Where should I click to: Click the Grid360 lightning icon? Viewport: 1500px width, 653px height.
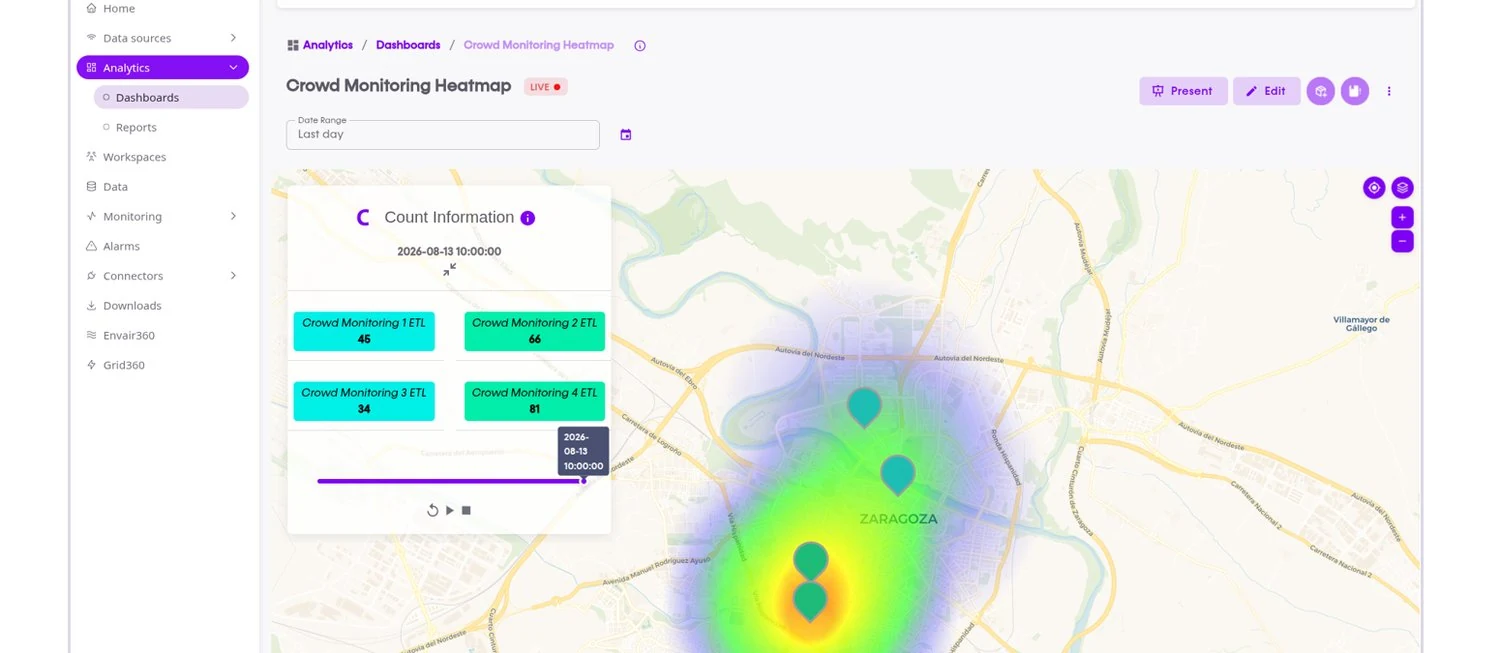click(92, 365)
